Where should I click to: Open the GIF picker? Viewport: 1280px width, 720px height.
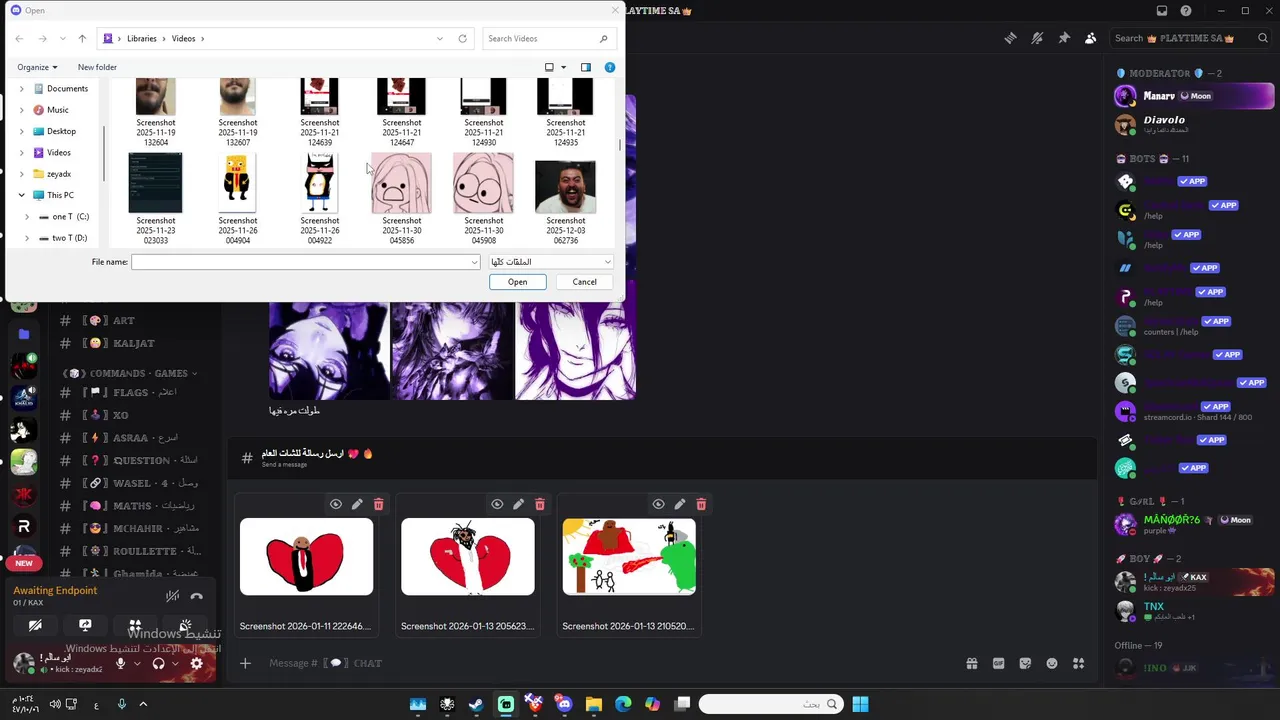pos(998,663)
